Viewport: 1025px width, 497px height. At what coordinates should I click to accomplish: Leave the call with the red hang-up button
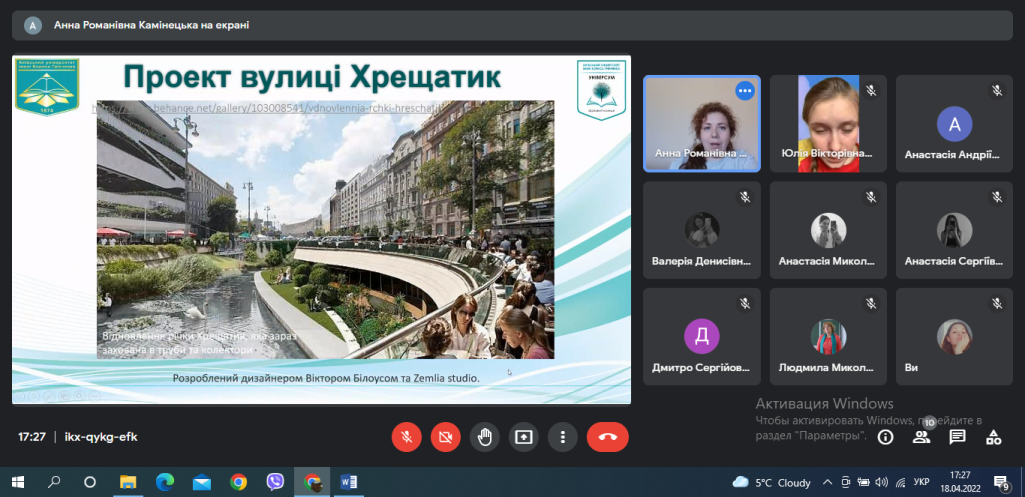tap(607, 437)
